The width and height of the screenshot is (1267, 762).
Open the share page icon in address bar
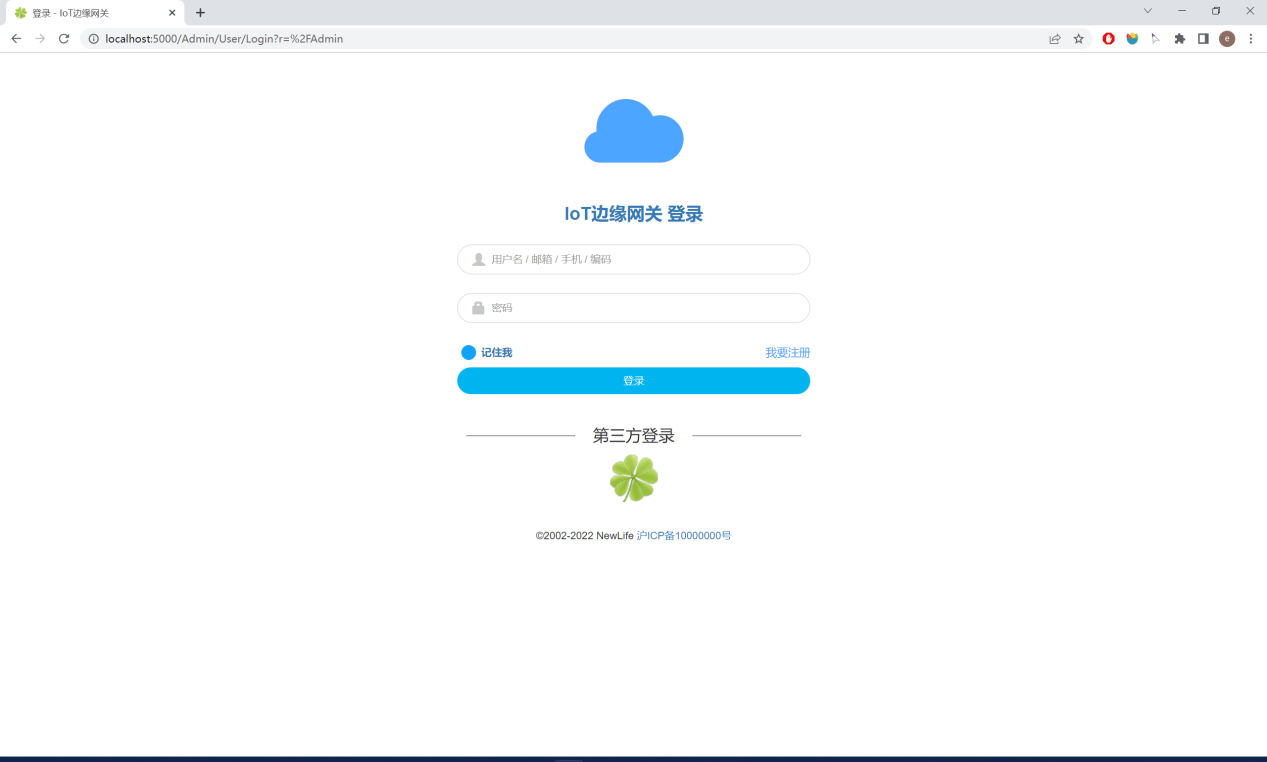[x=1054, y=39]
